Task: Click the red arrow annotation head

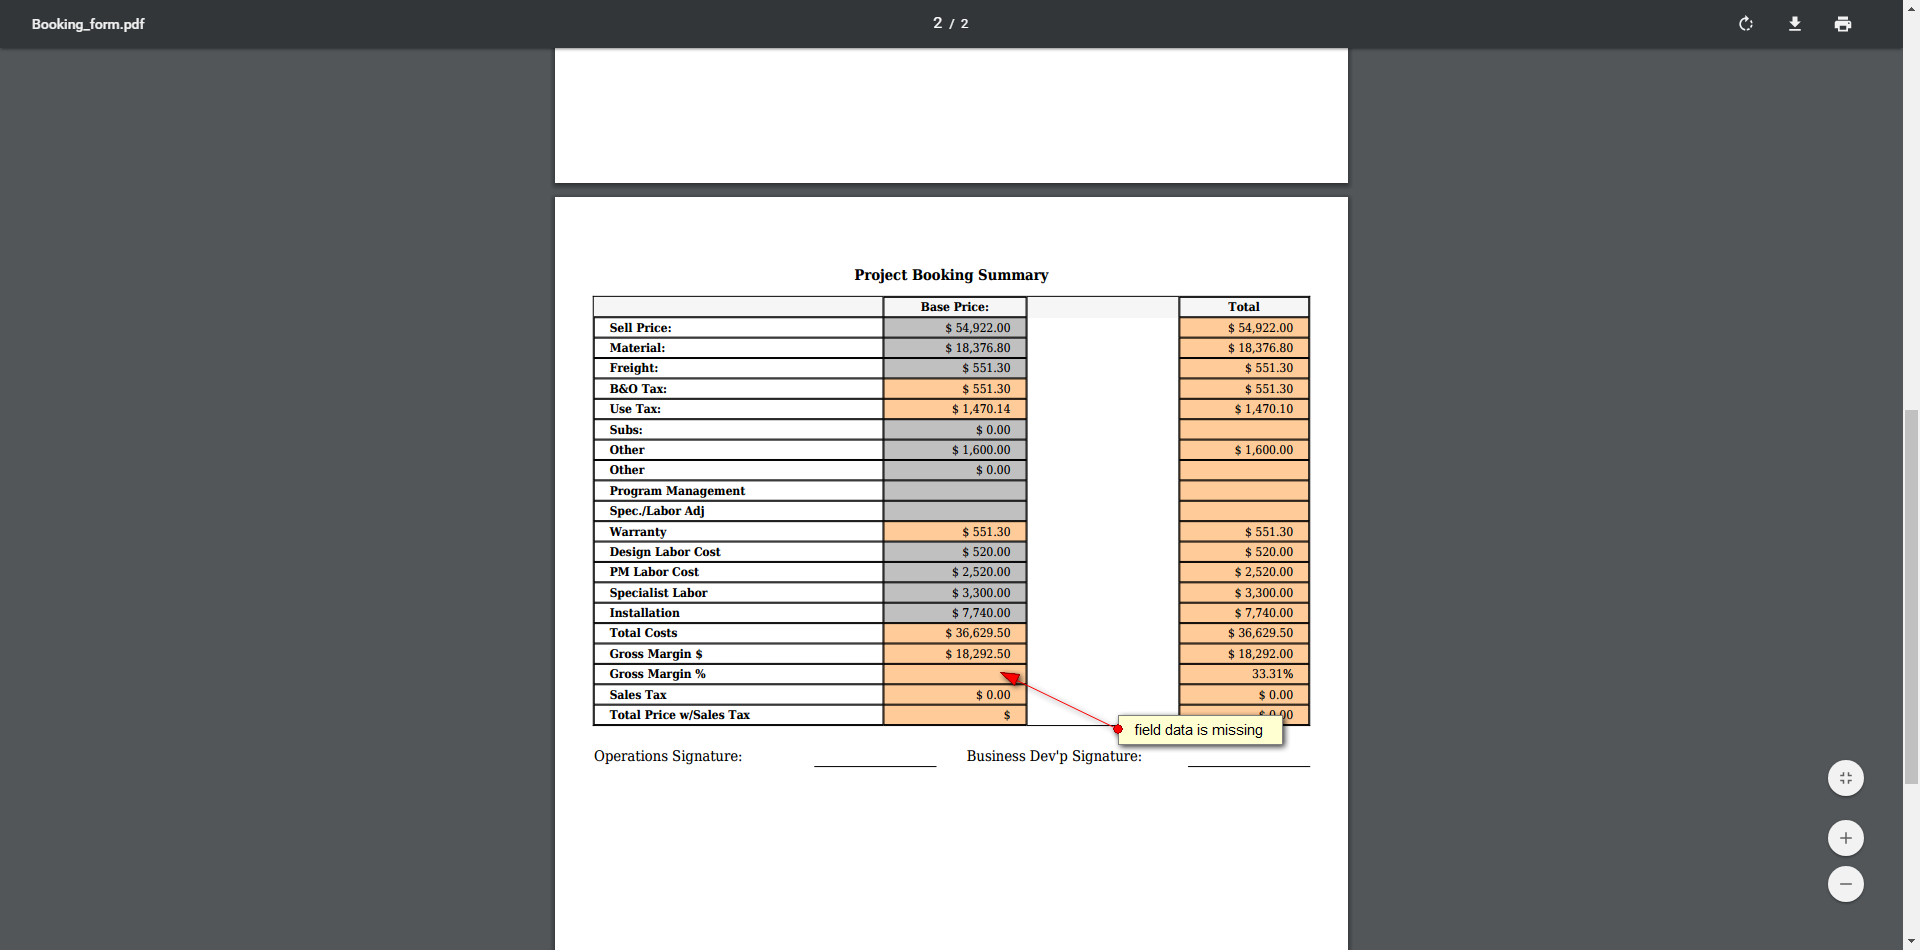Action: tap(1010, 678)
